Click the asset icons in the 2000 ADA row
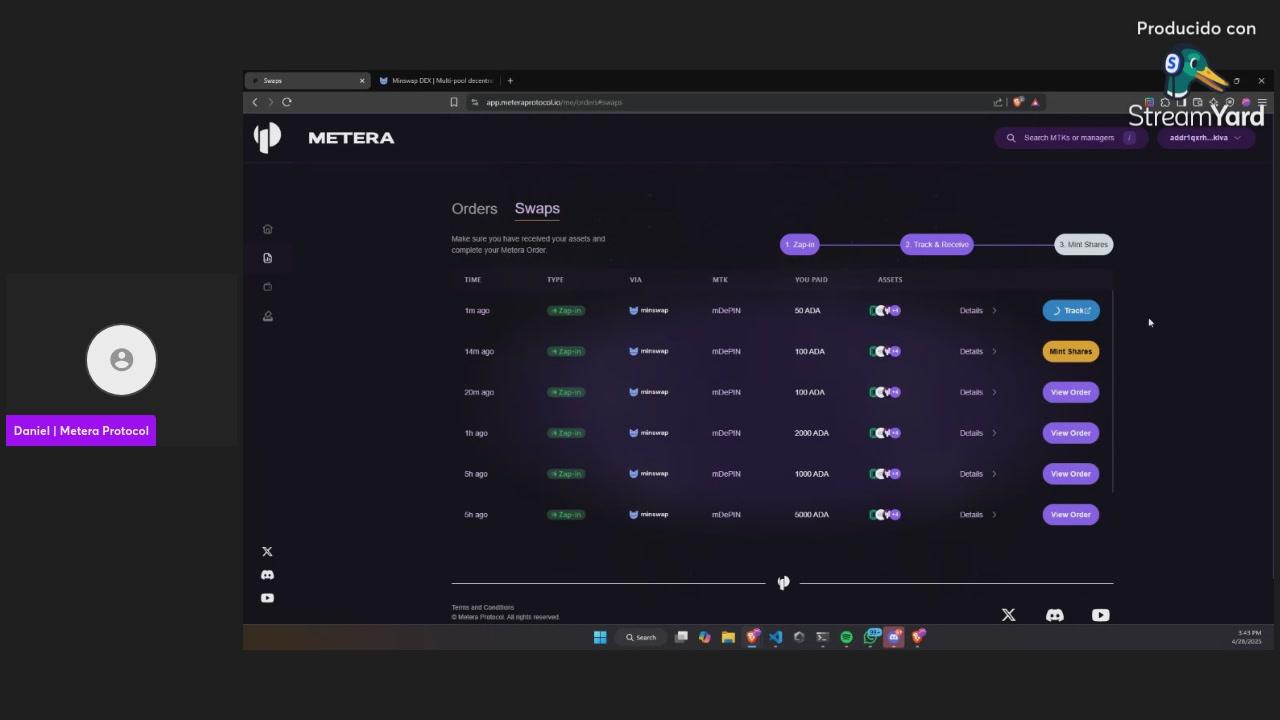This screenshot has width=1280, height=720. (885, 433)
